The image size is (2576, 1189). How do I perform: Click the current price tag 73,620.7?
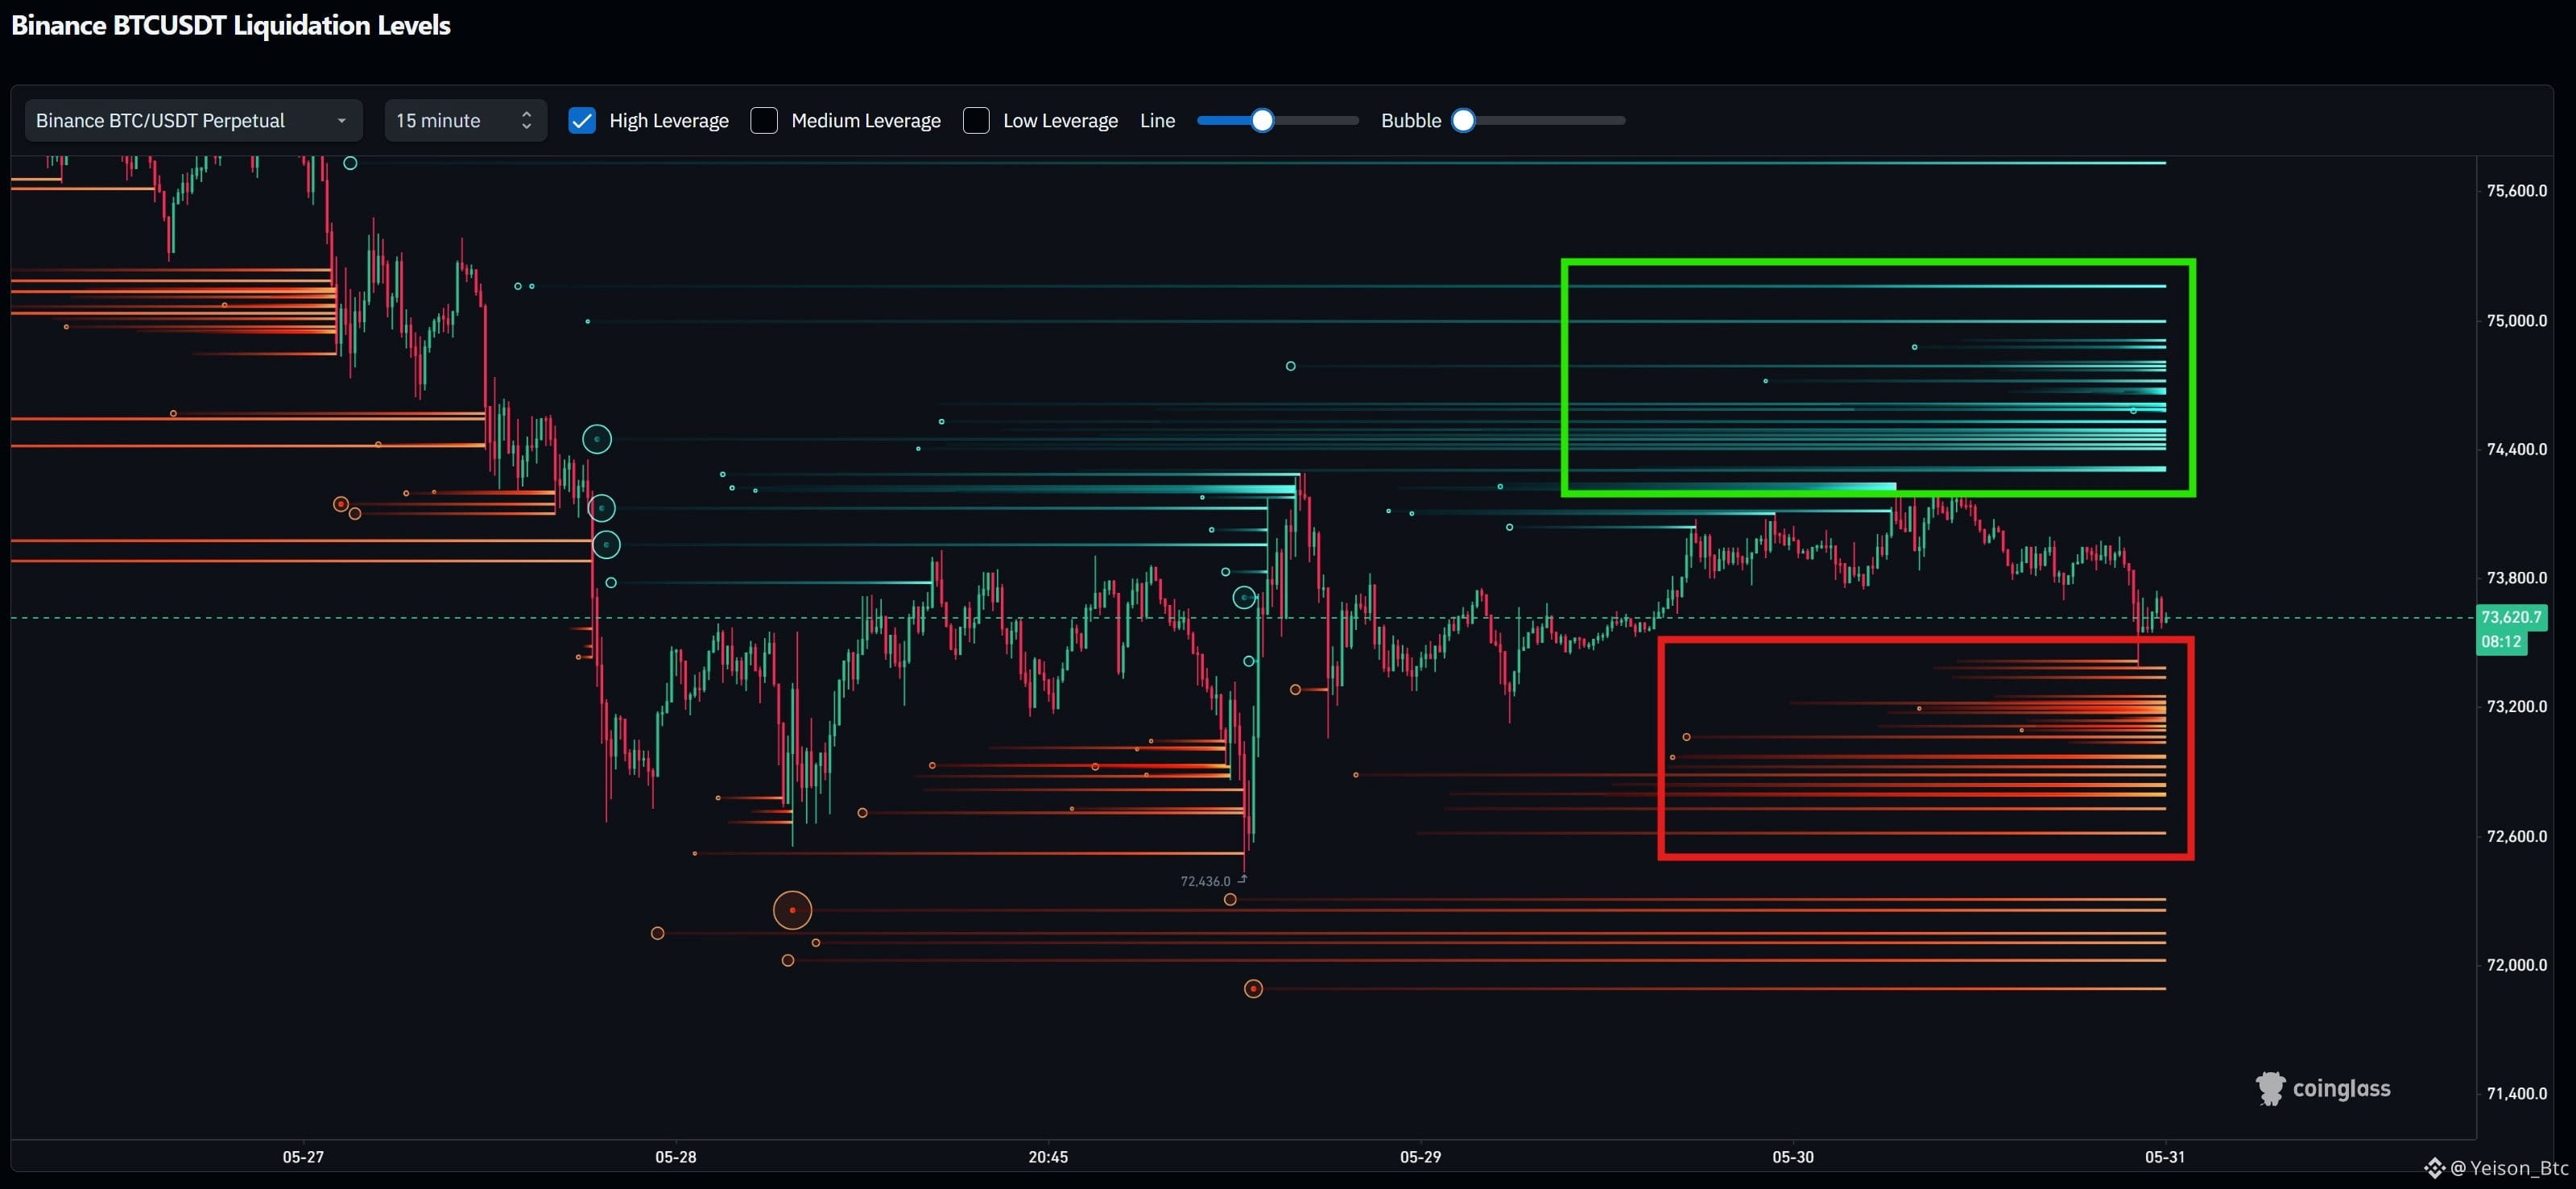(x=2510, y=617)
